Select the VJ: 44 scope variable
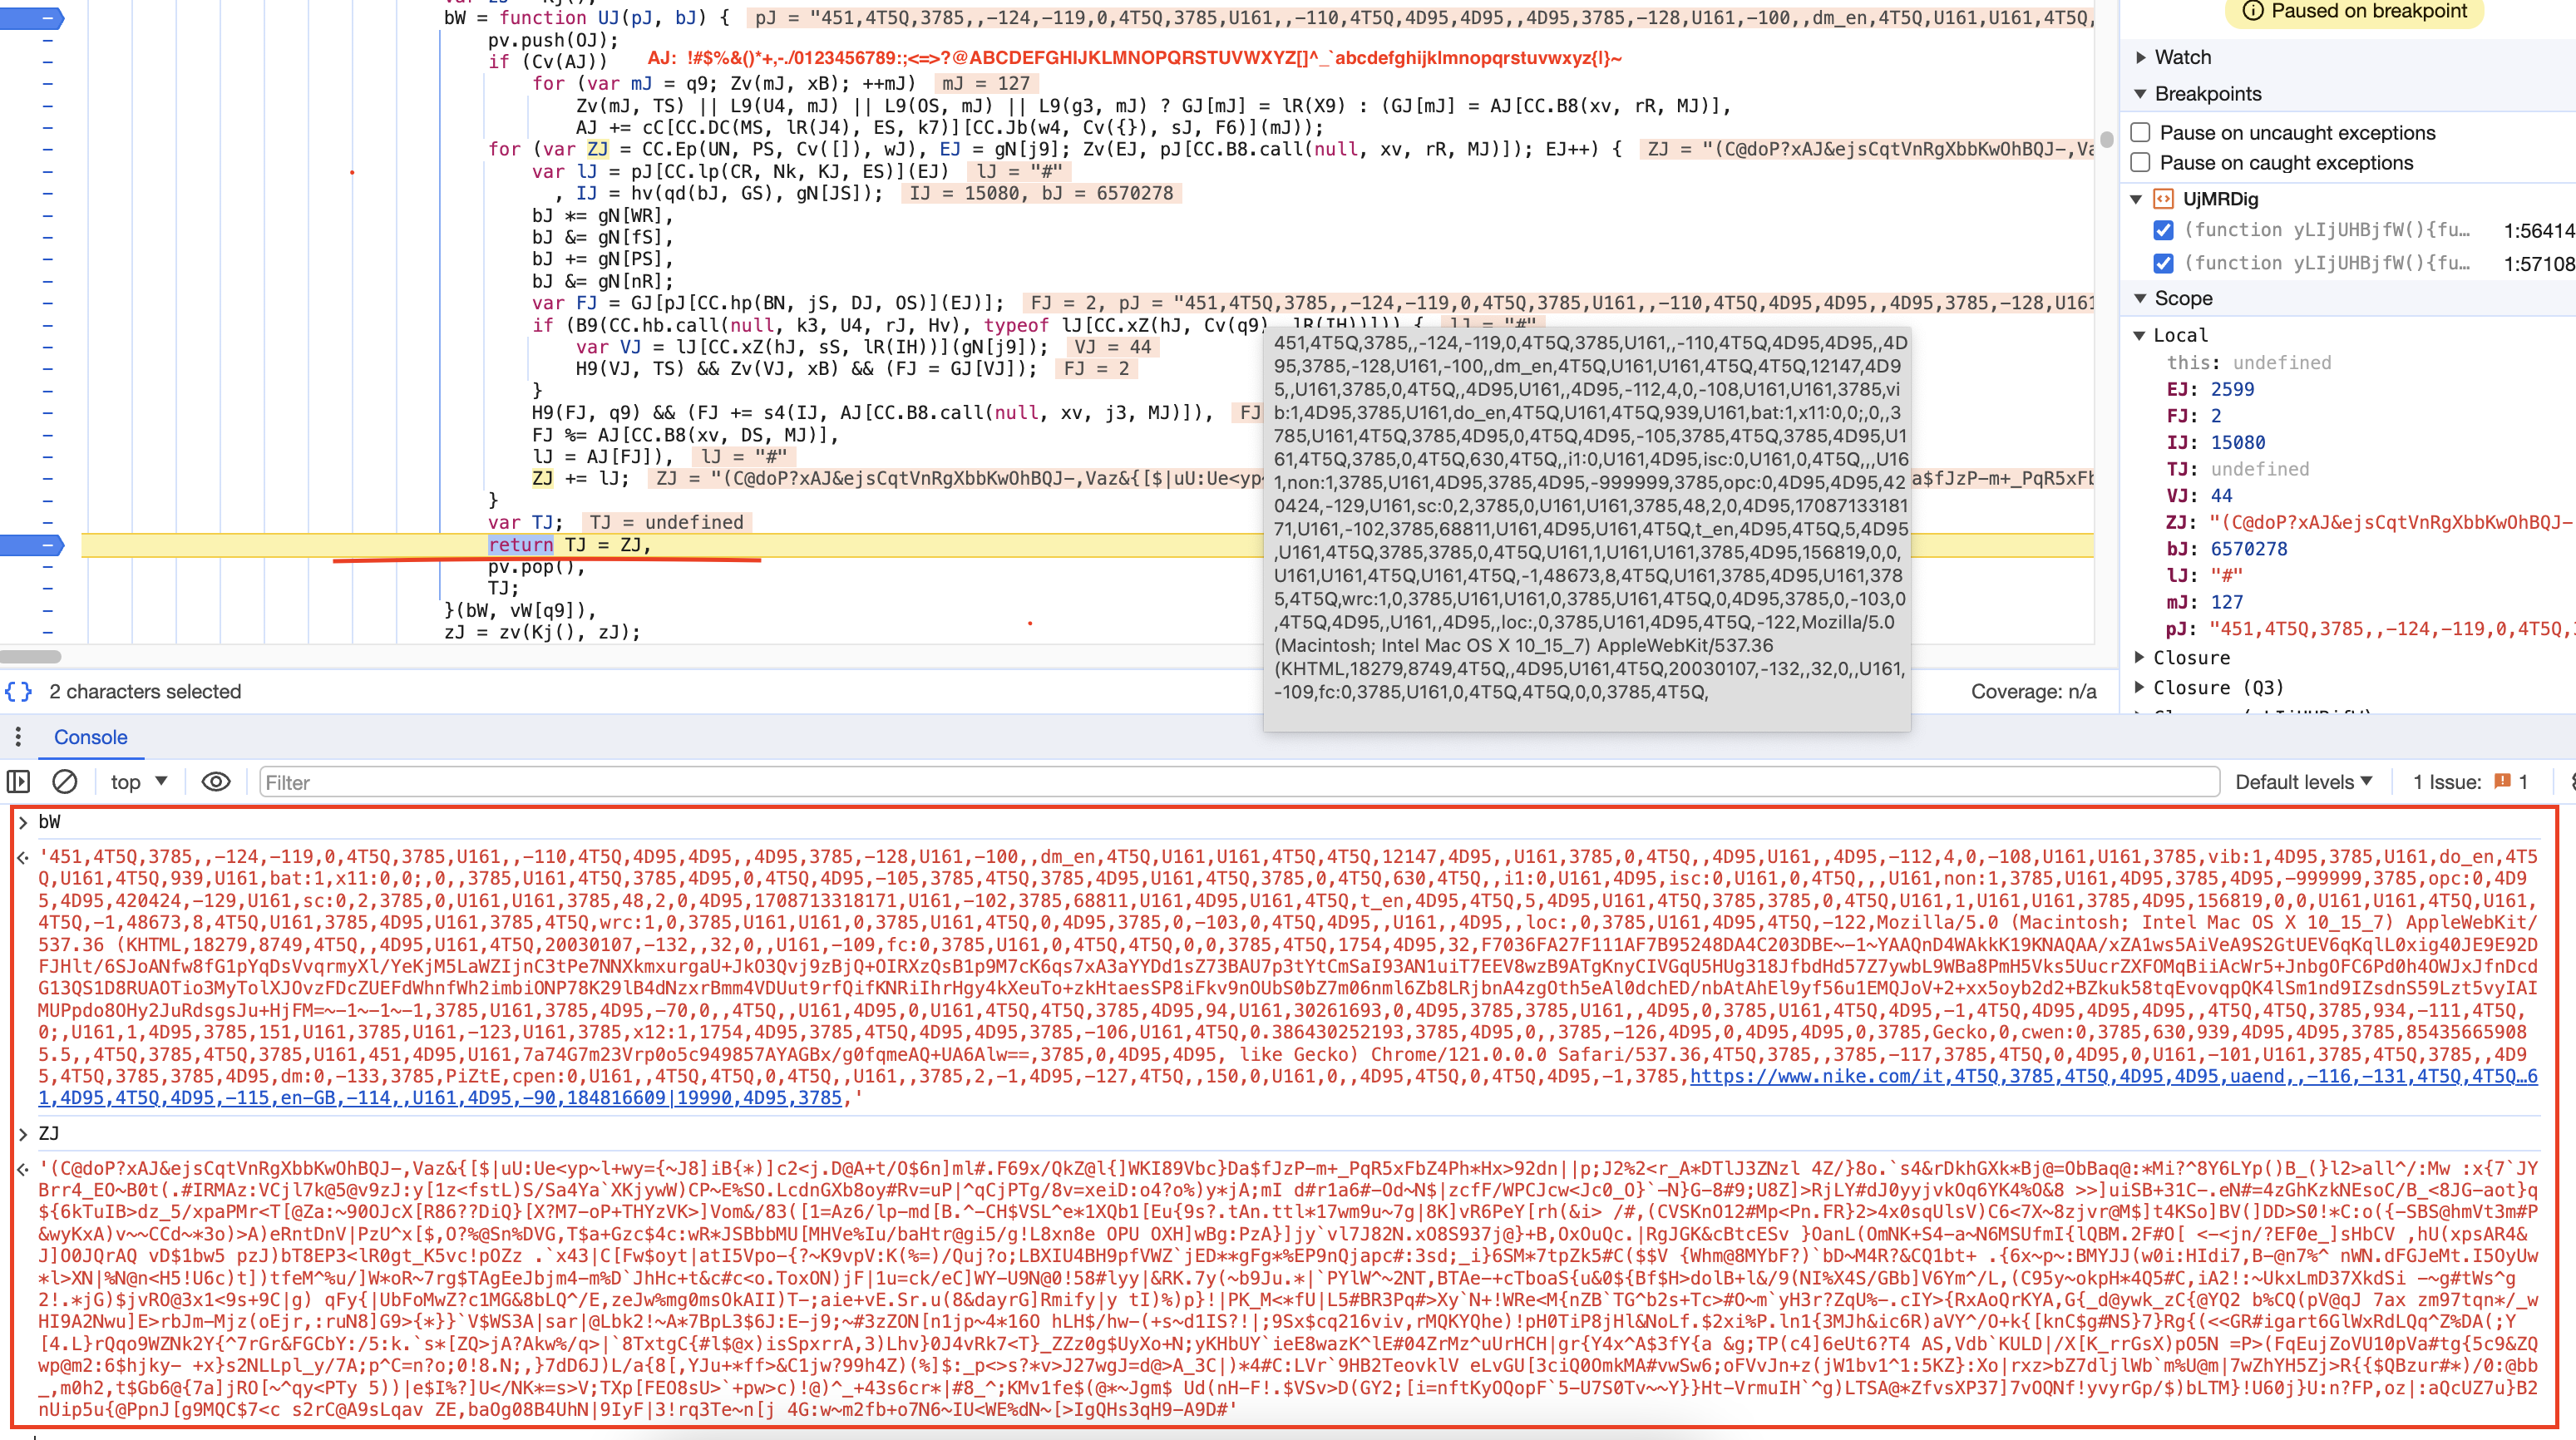 point(2199,495)
